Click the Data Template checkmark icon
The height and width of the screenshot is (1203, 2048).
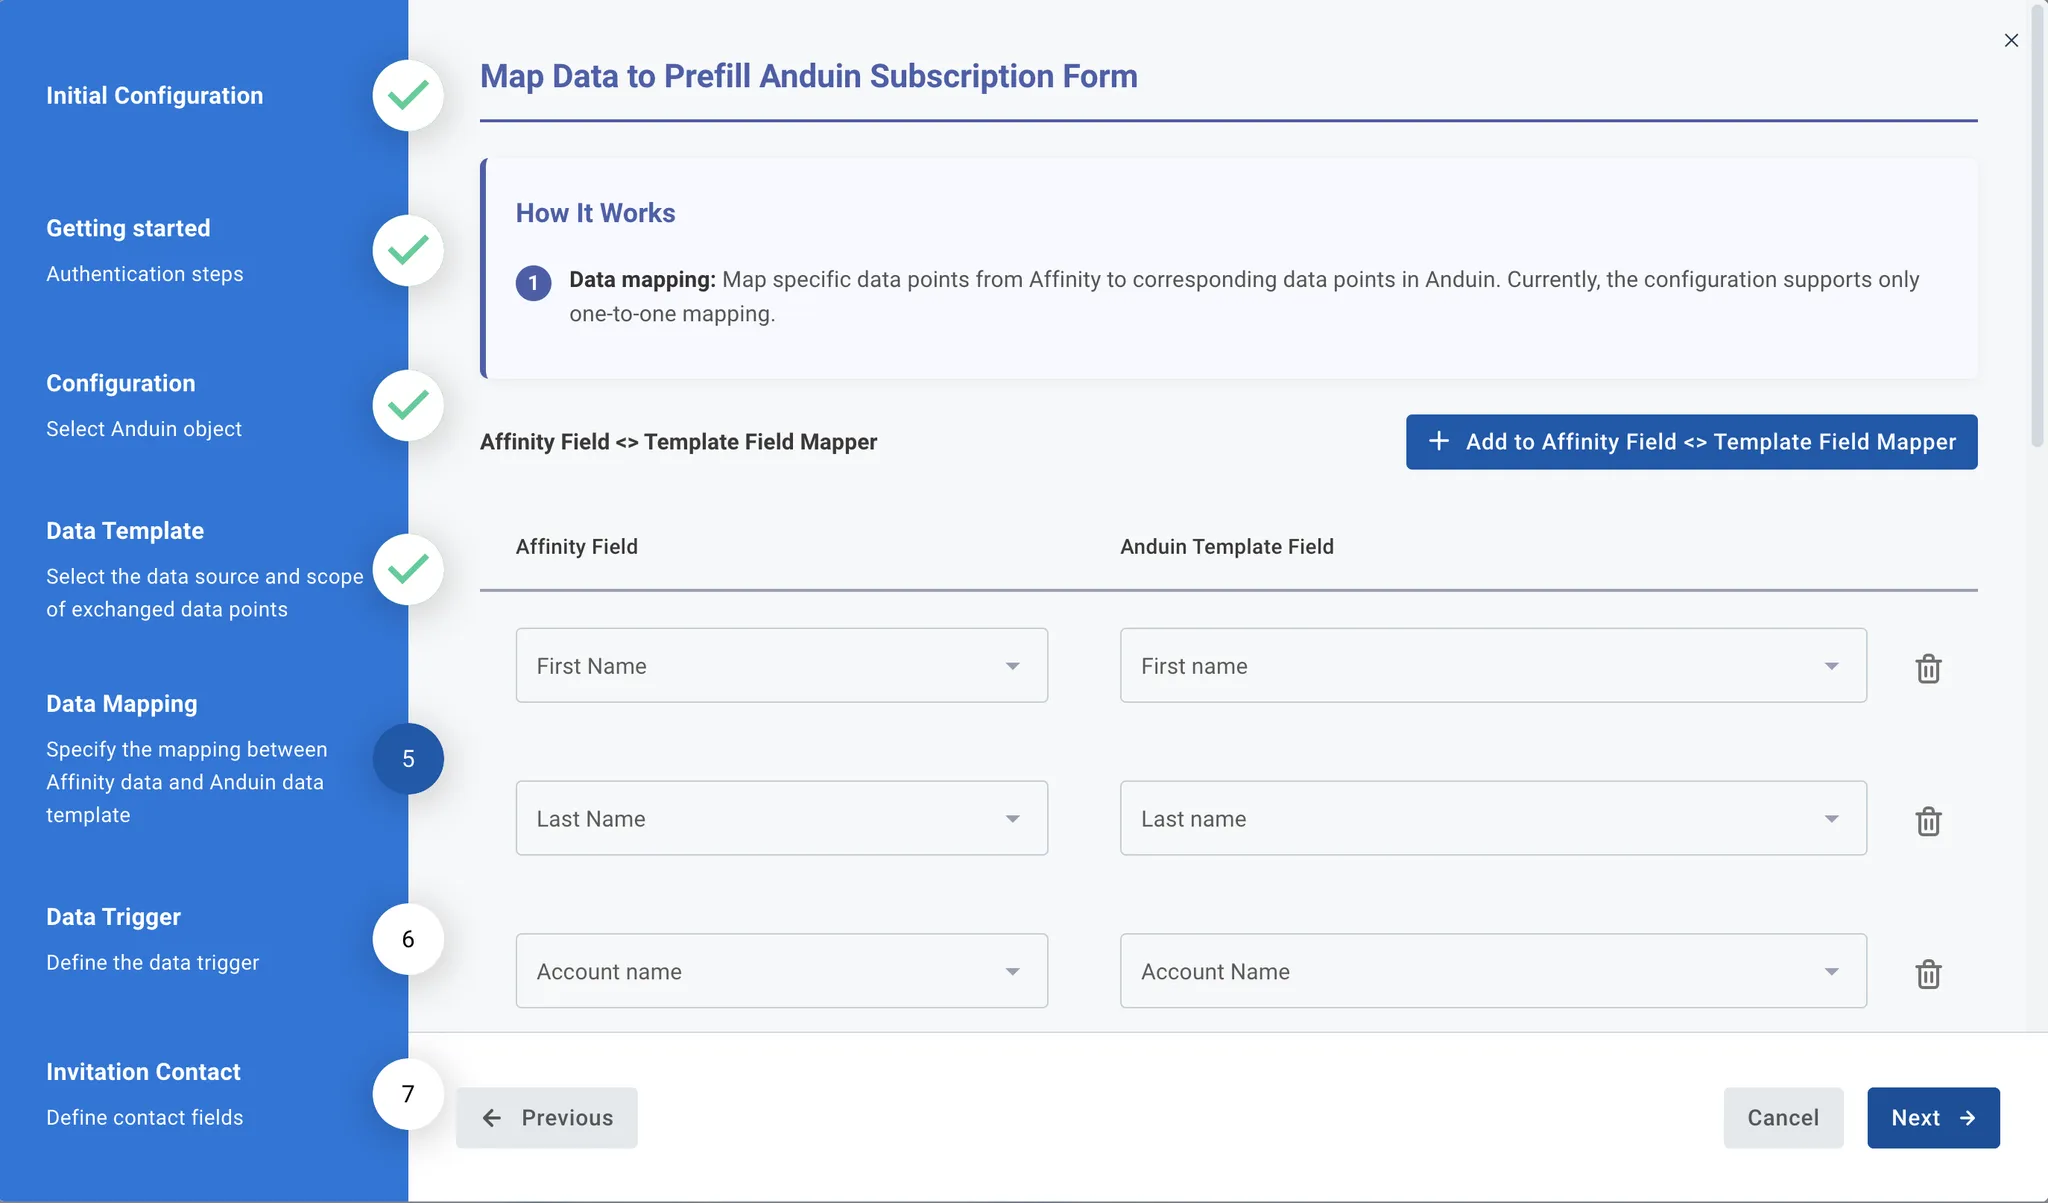coord(408,569)
